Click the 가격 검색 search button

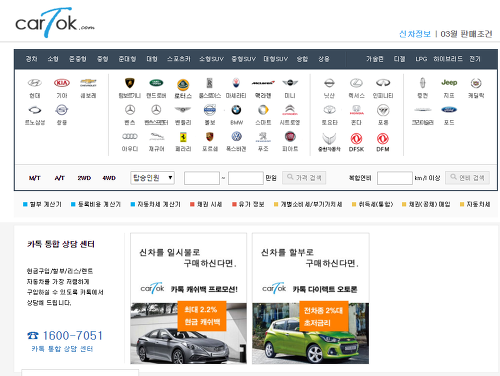coord(304,178)
